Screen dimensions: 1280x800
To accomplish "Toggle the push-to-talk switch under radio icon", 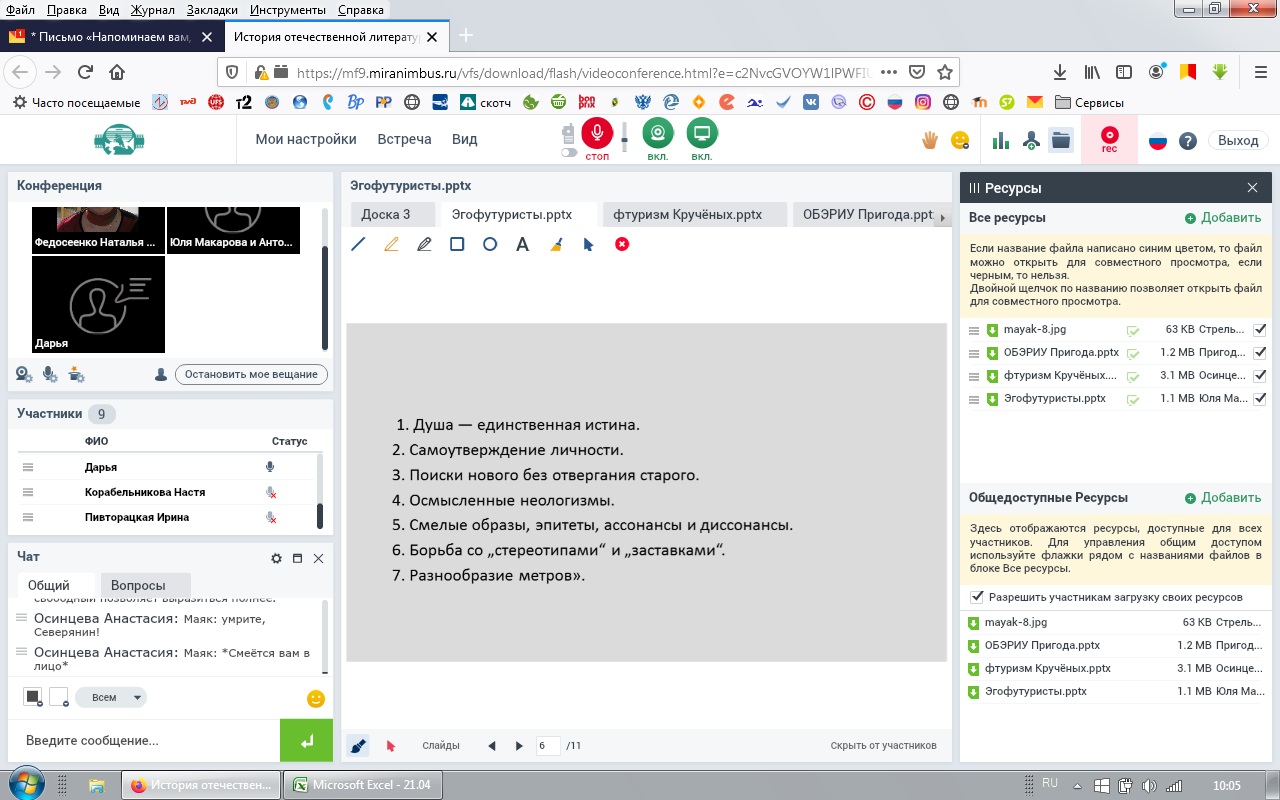I will coord(567,153).
